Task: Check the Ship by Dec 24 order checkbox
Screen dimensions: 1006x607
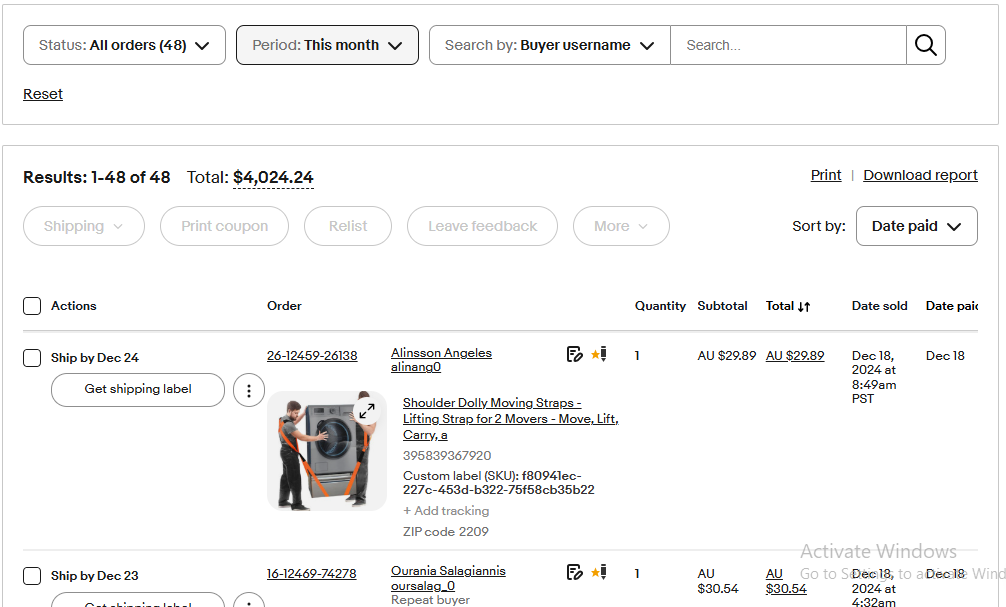Action: click(32, 358)
